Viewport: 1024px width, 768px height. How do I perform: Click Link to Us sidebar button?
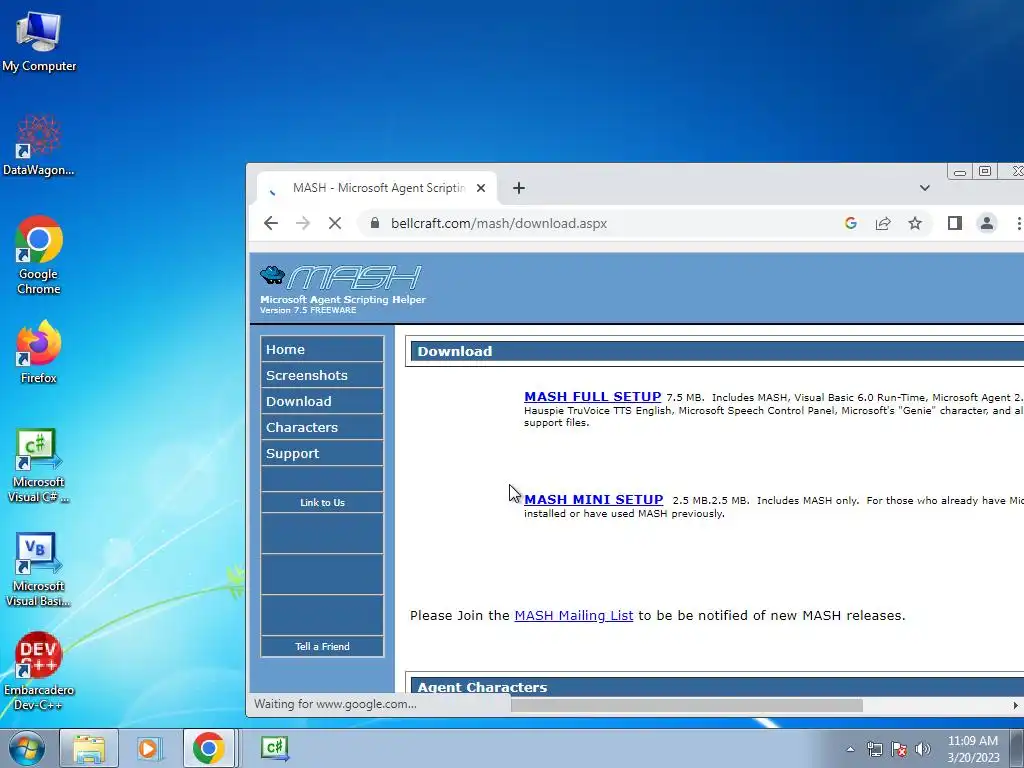[x=322, y=502]
